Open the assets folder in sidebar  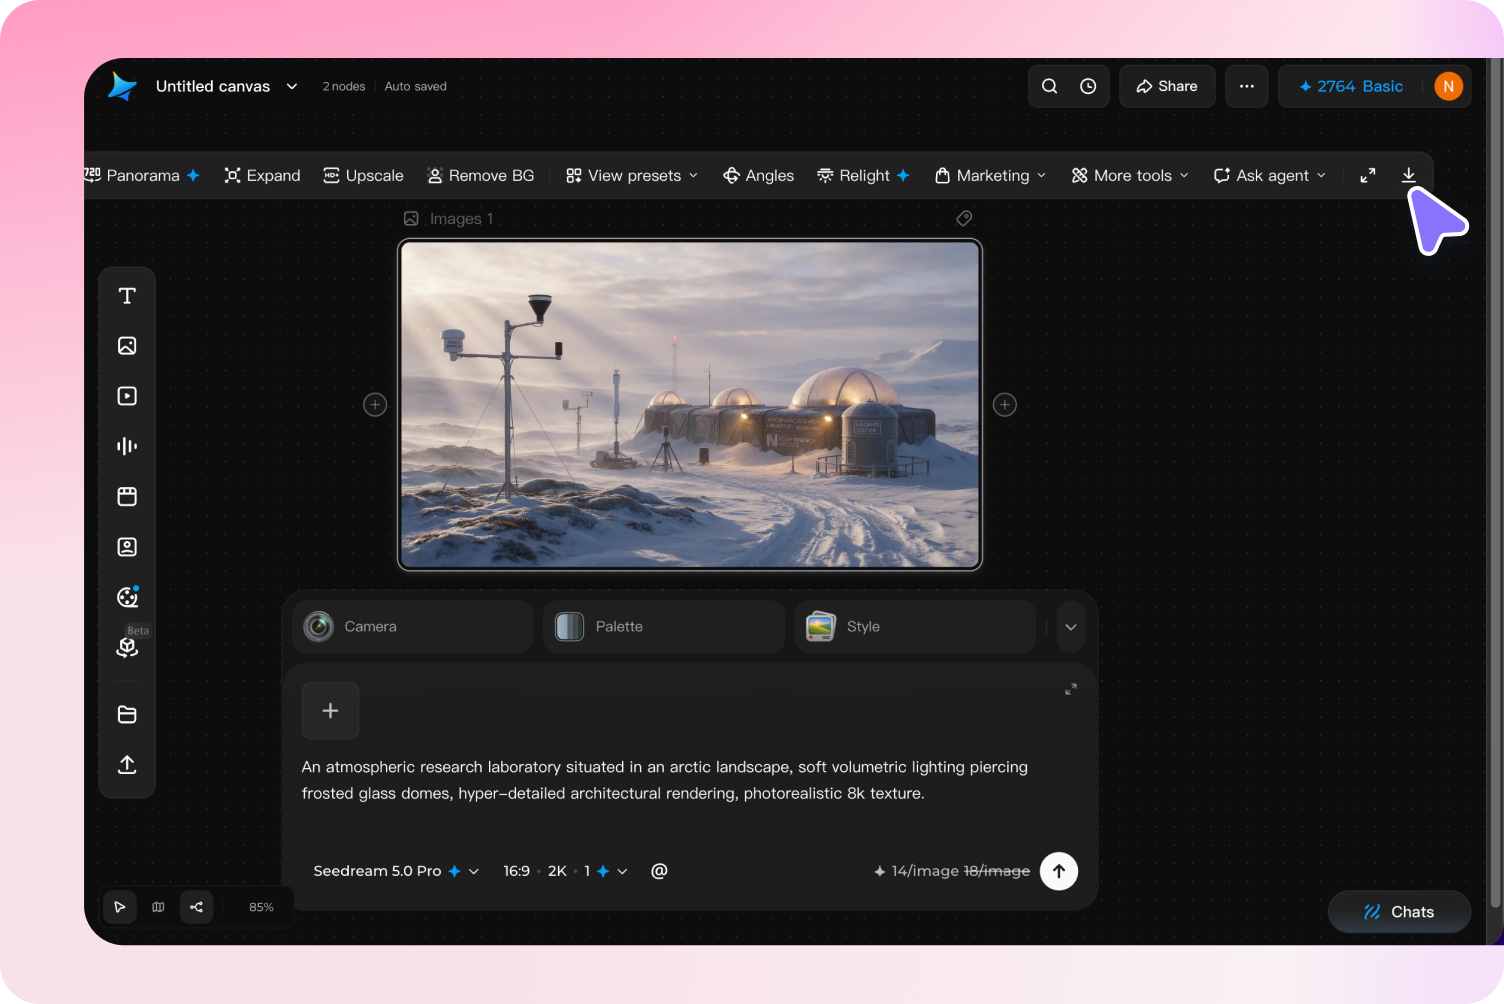click(x=127, y=714)
